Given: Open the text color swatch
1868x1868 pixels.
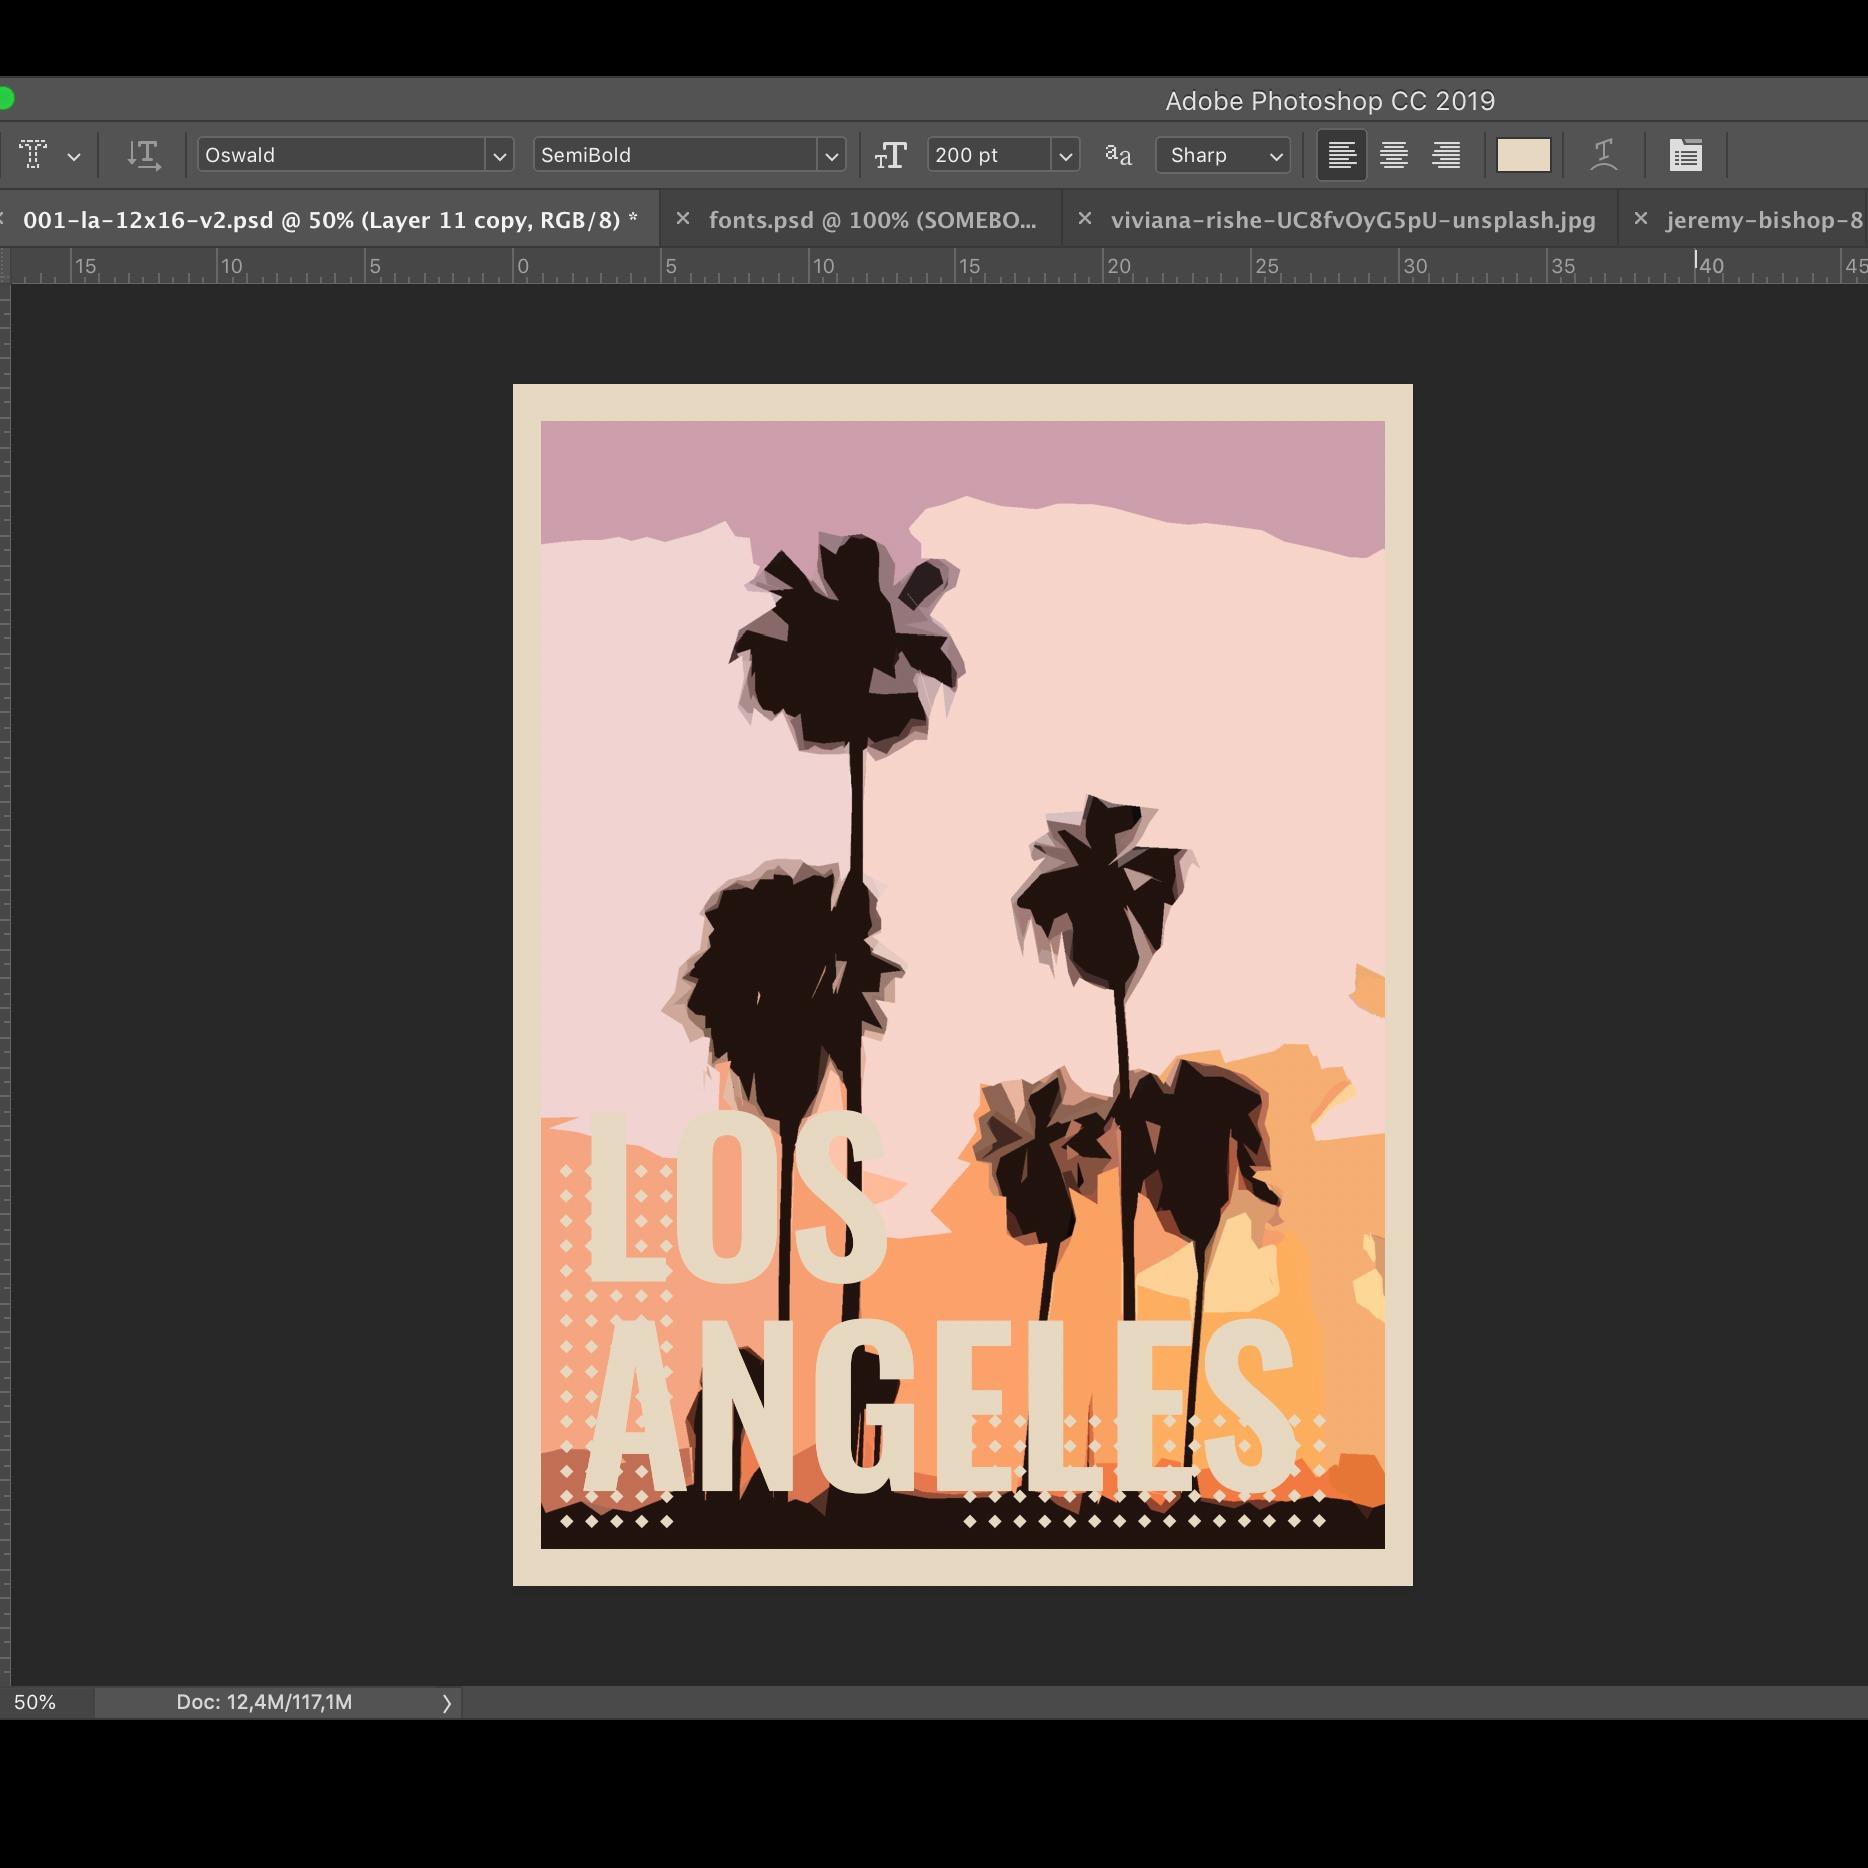Looking at the screenshot, I should [x=1523, y=155].
